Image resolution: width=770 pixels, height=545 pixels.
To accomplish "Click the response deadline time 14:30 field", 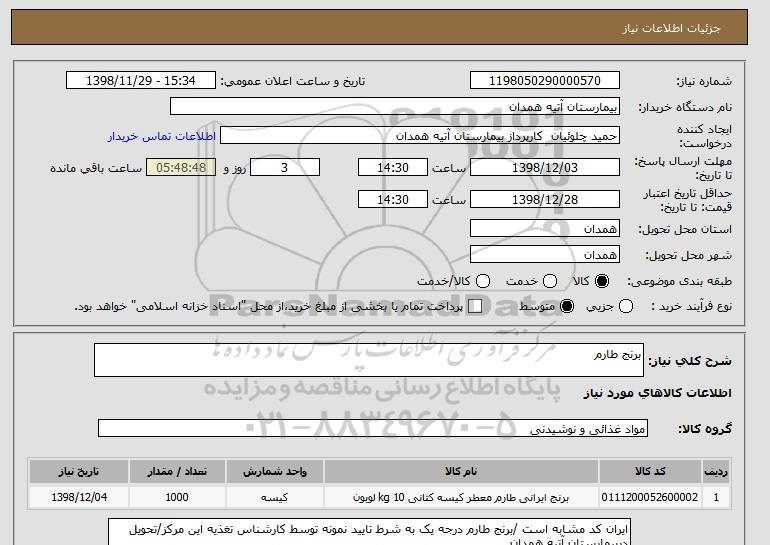I will [x=393, y=167].
